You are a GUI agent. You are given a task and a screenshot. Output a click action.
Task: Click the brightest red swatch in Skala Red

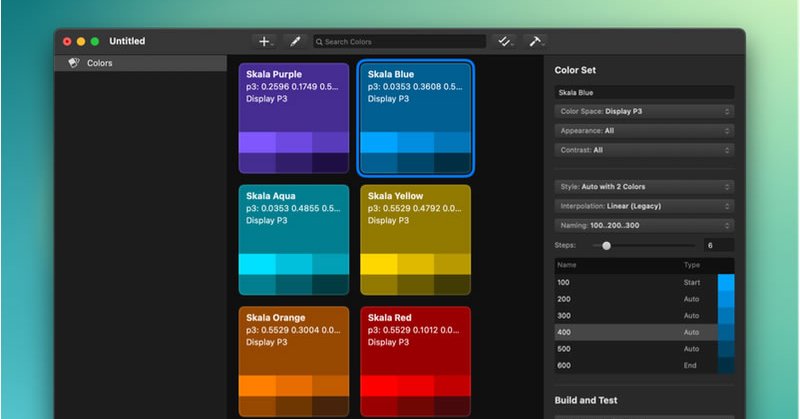point(379,386)
